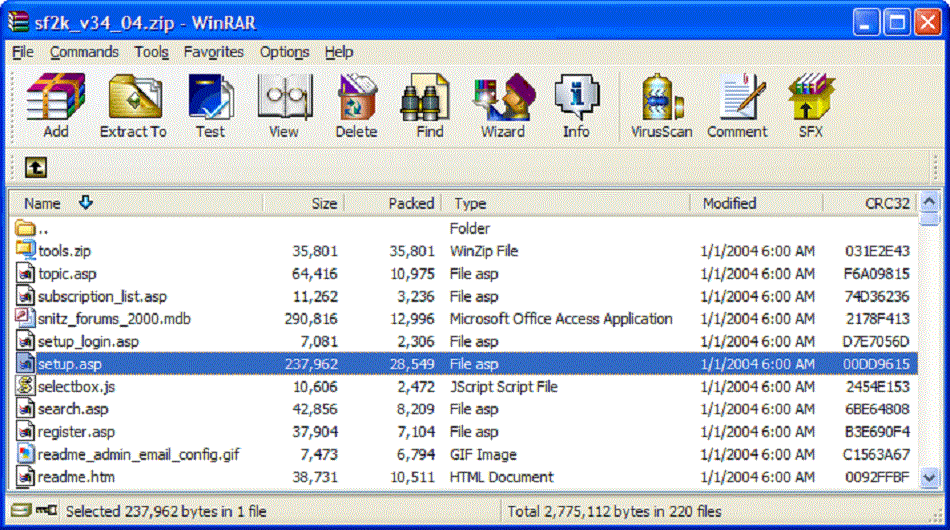
Task: Open the Favorites menu
Action: click(214, 52)
